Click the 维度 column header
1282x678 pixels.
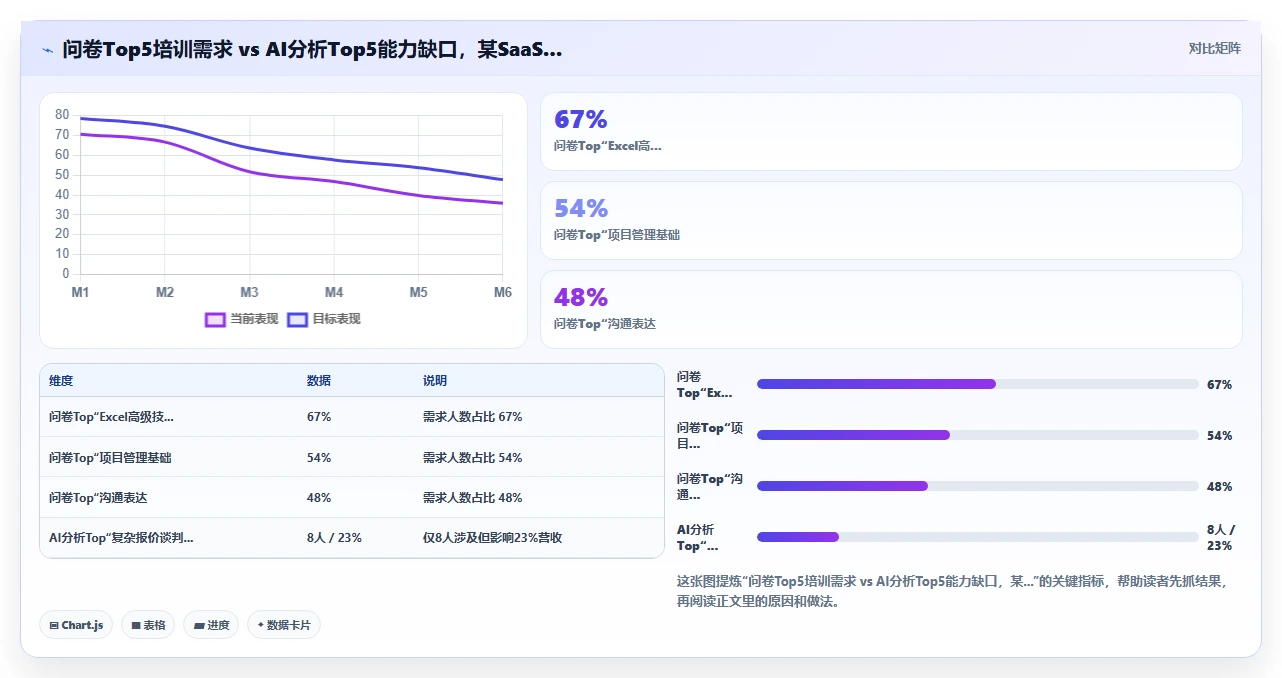[61, 381]
